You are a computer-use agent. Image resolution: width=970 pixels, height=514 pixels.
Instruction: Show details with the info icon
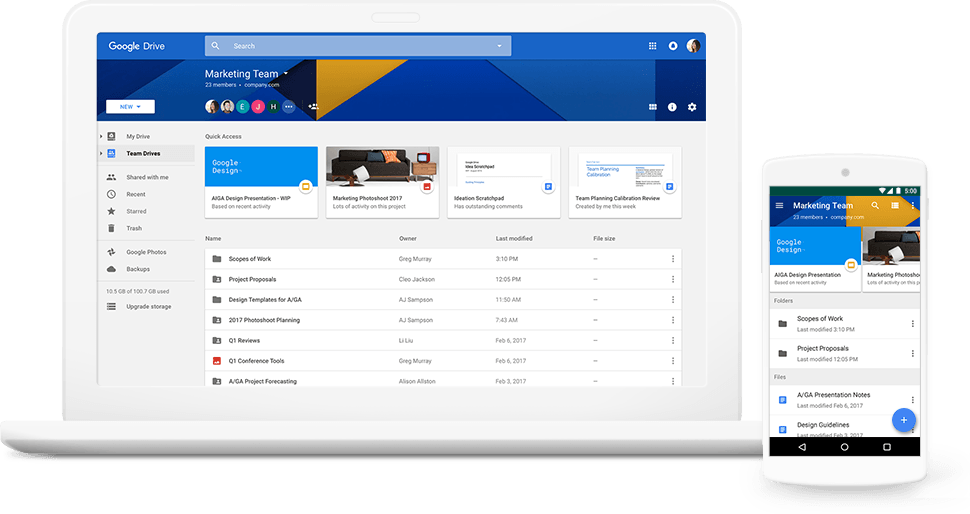[672, 107]
